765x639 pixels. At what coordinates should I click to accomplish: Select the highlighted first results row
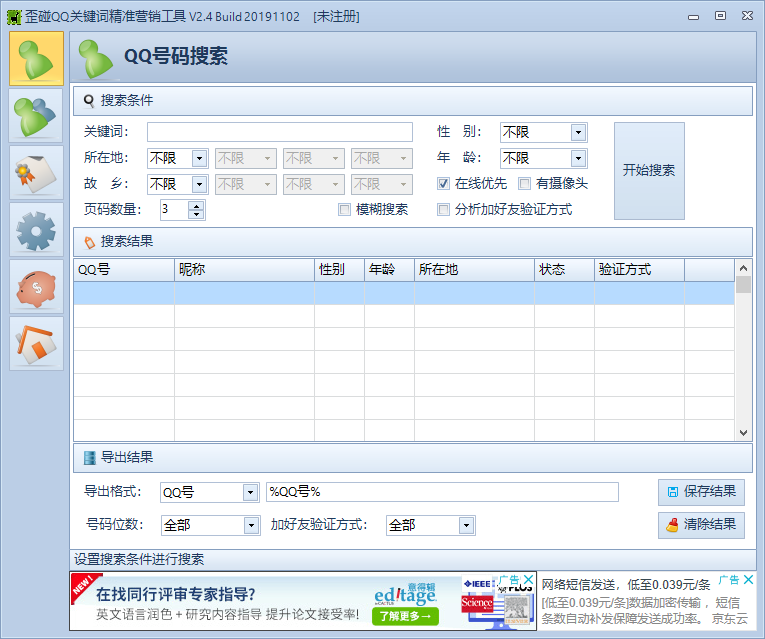[404, 293]
